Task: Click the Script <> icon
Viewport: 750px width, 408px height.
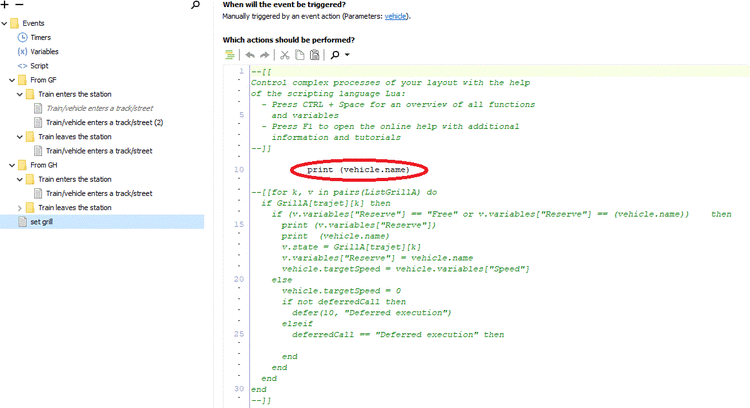Action: point(22,66)
